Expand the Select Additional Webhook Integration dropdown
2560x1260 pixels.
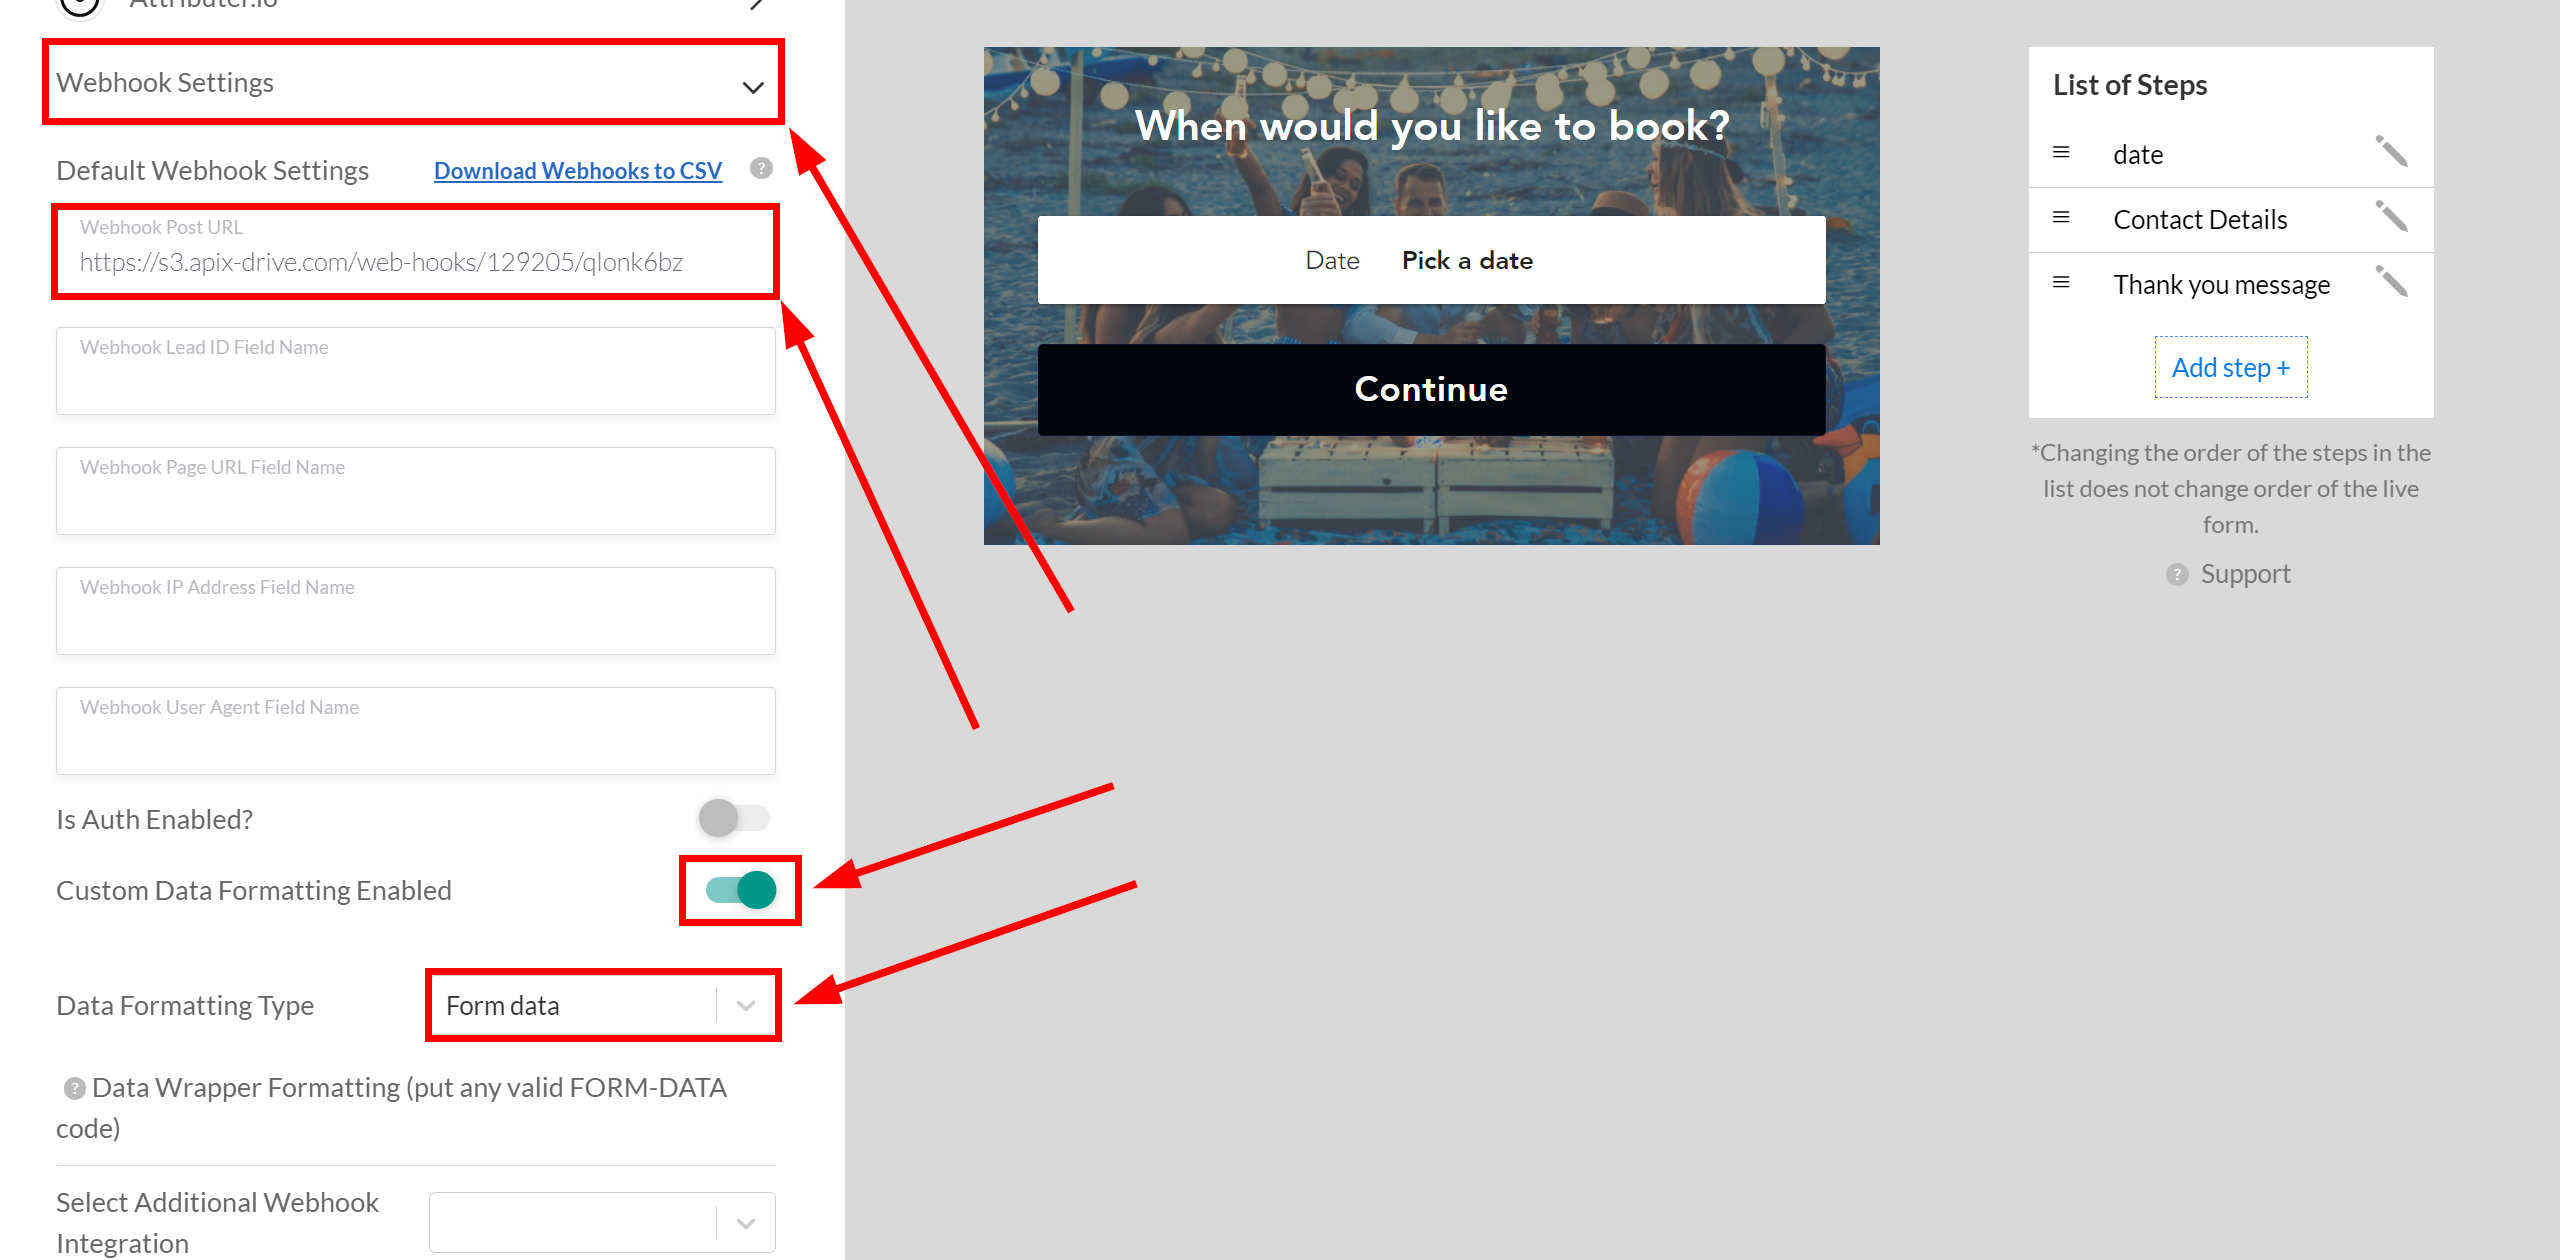click(744, 1224)
